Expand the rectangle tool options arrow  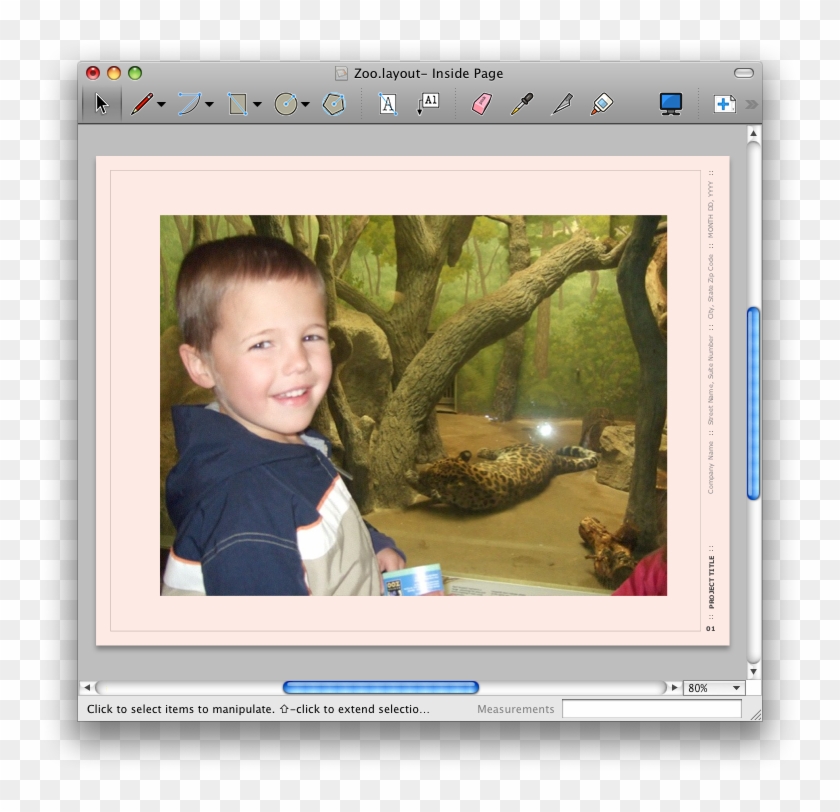coord(255,105)
